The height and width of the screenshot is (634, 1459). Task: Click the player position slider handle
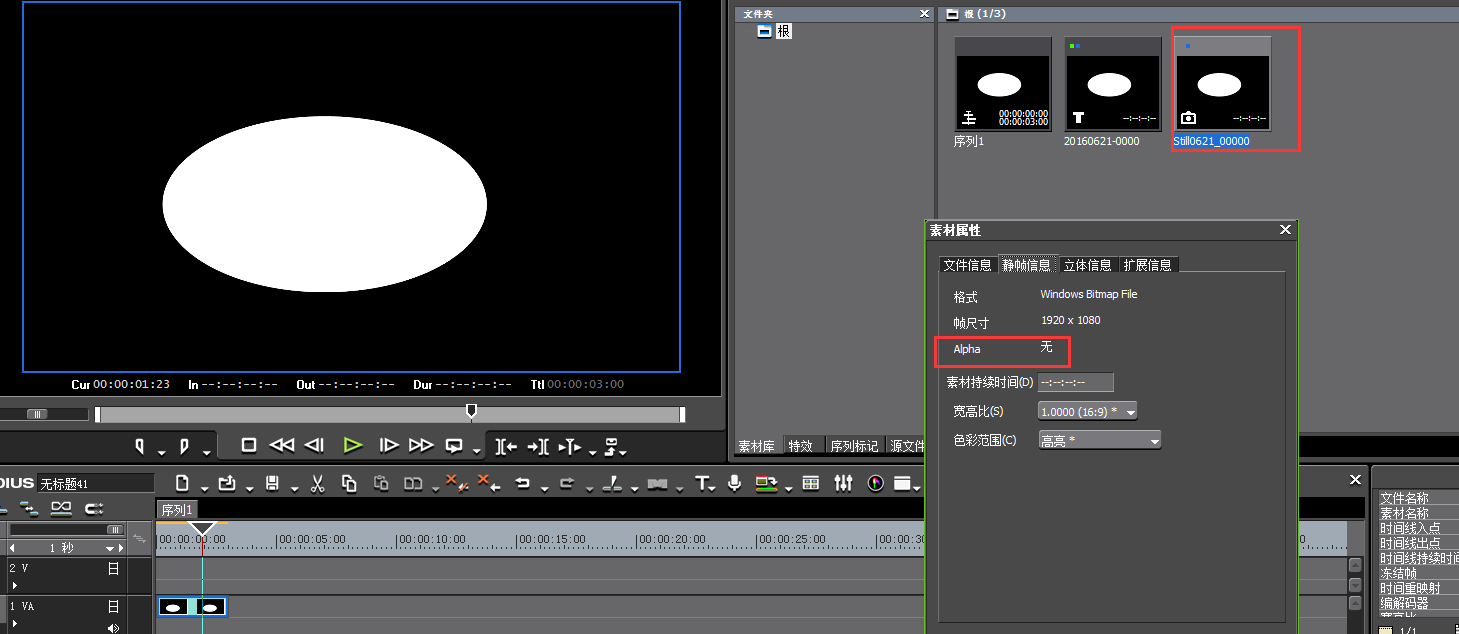pos(472,411)
